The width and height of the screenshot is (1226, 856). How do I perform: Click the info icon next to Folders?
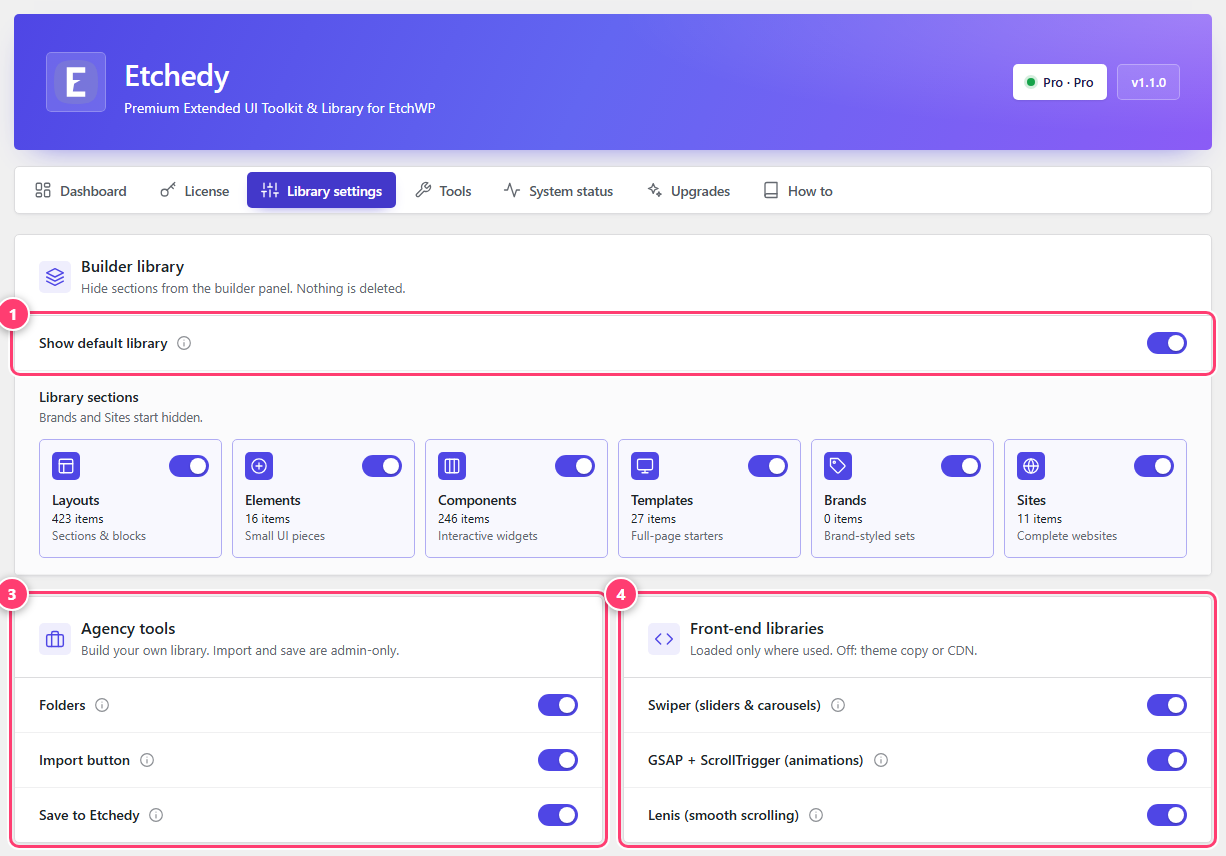(102, 705)
